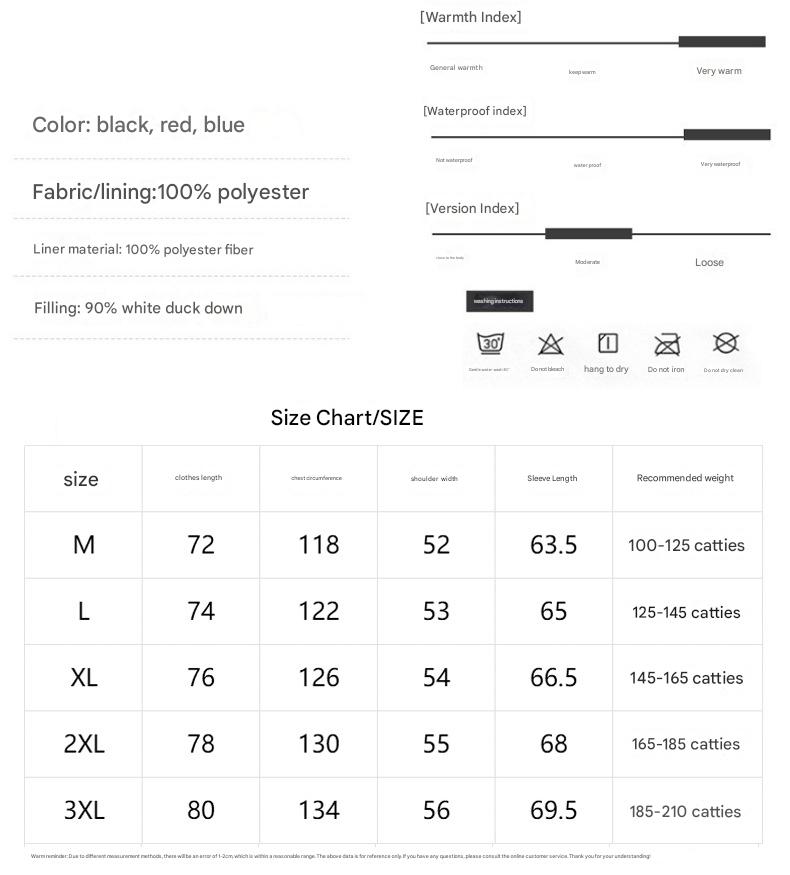This screenshot has width=790, height=875.
Task: Click the Loose label under Version Index
Action: click(709, 263)
